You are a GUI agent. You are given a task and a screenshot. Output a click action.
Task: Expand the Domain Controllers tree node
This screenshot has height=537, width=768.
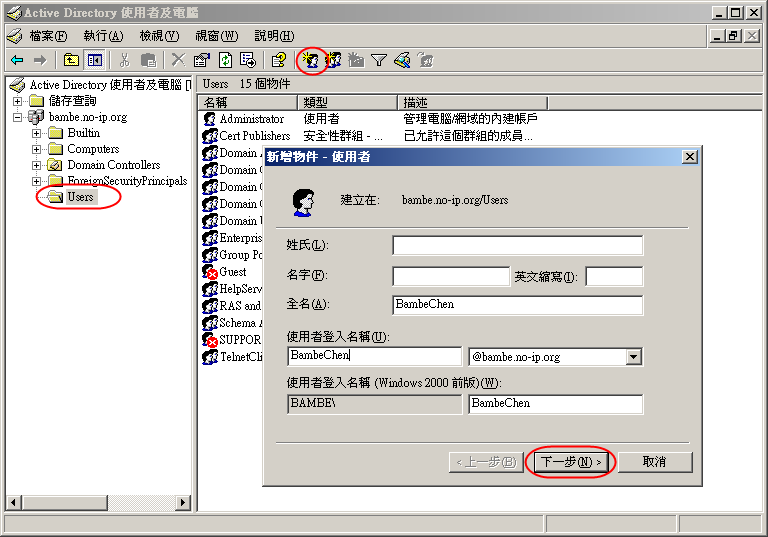point(37,165)
